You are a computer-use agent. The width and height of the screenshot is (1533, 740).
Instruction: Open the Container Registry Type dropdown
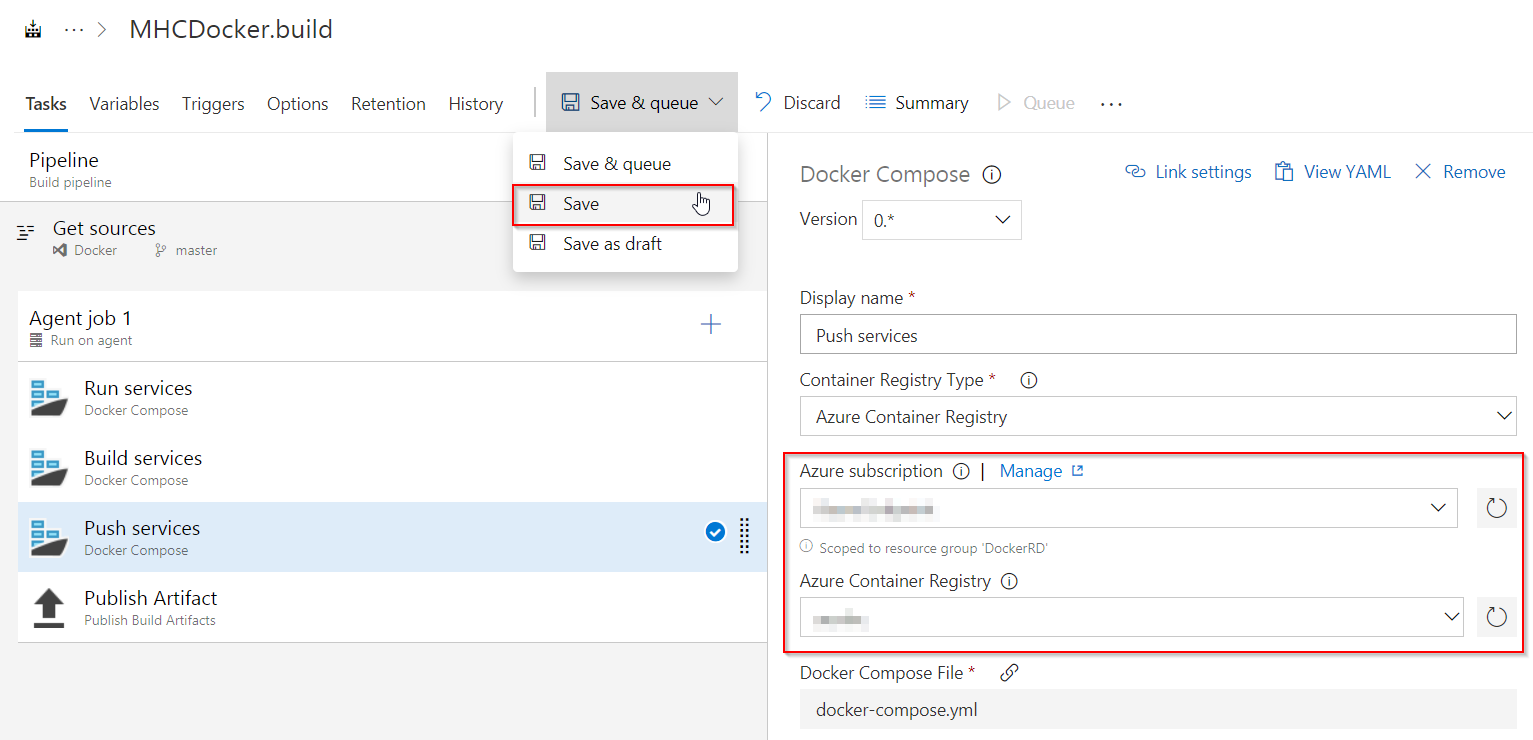tap(1158, 416)
